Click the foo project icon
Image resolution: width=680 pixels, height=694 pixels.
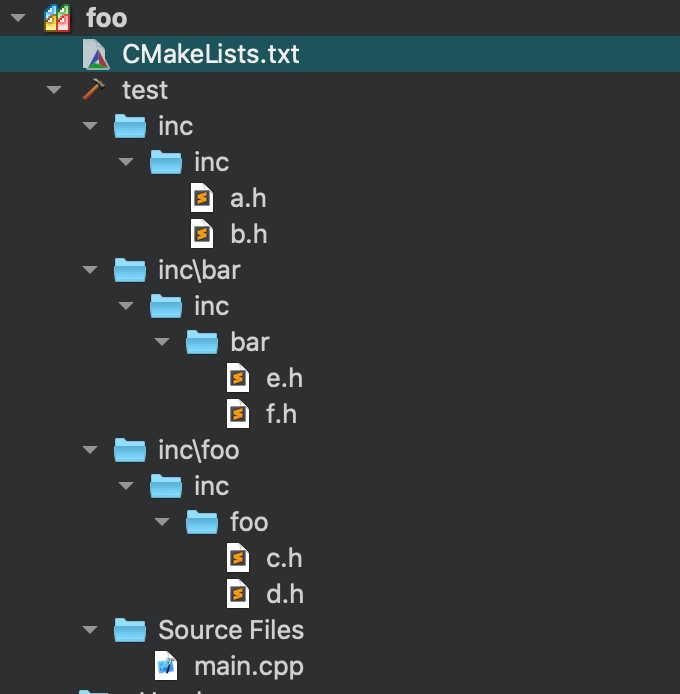[57, 18]
